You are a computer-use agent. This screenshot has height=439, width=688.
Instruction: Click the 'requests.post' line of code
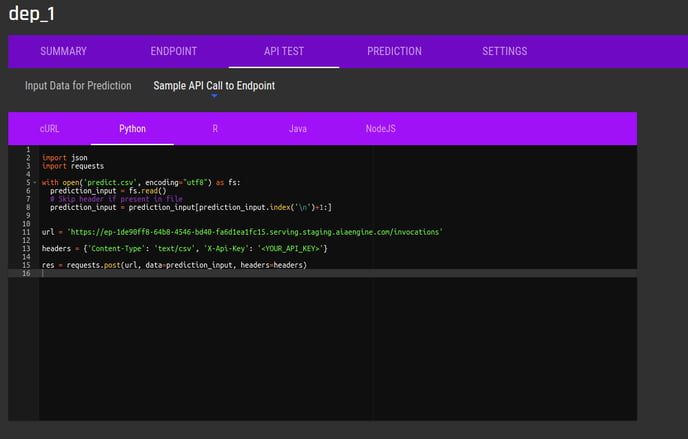pos(174,265)
